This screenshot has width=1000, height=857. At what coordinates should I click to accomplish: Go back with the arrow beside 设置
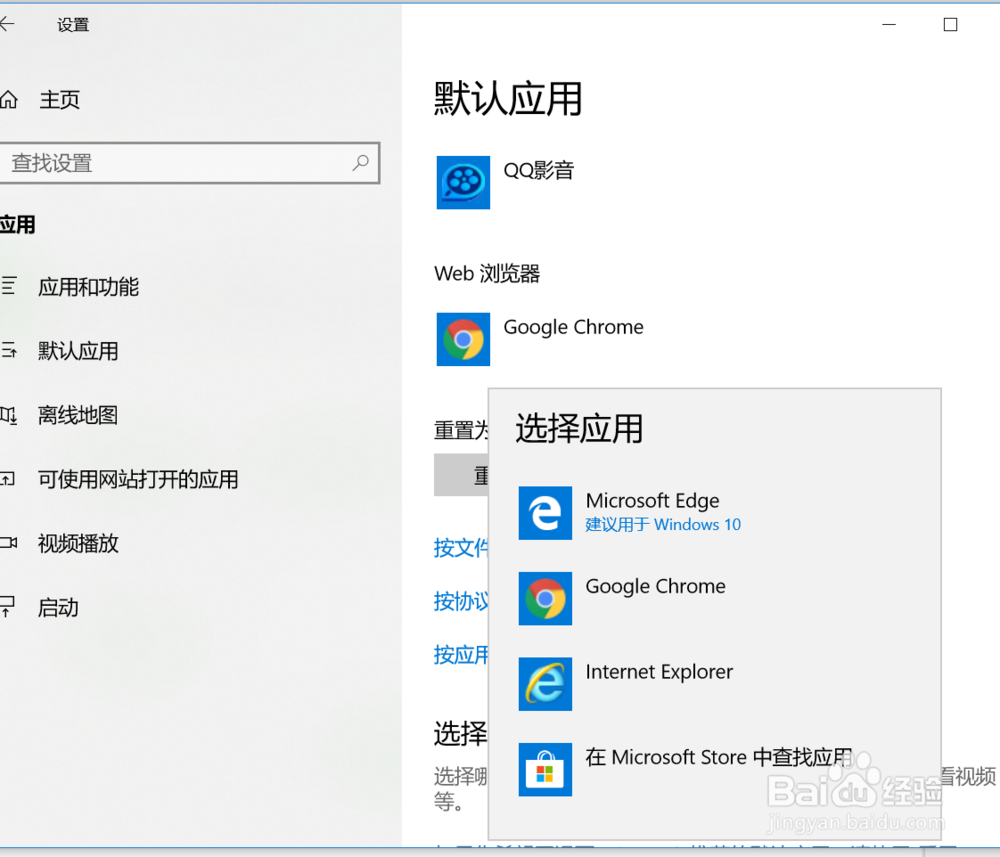point(6,24)
